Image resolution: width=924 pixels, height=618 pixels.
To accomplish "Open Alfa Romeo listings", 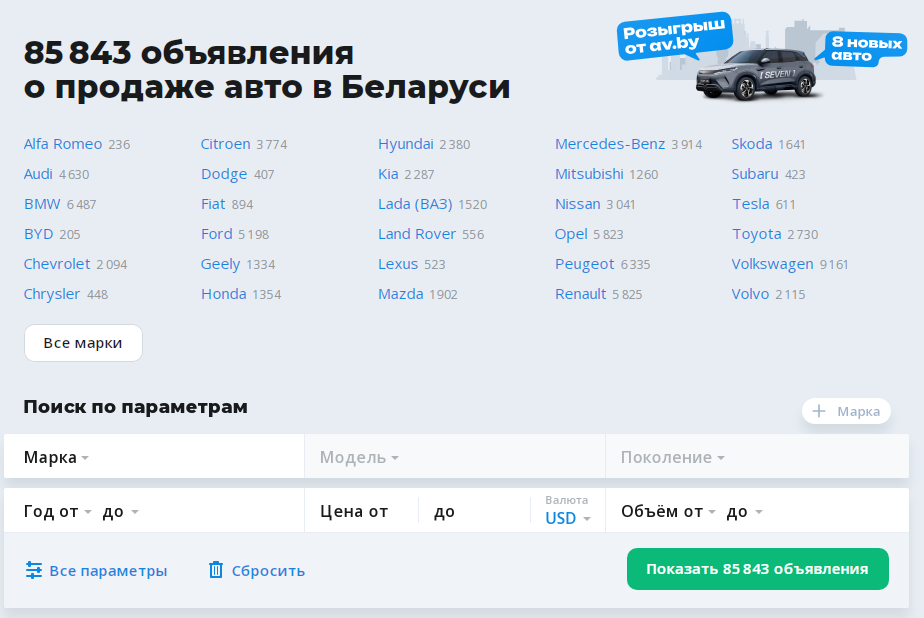I will click(x=62, y=144).
